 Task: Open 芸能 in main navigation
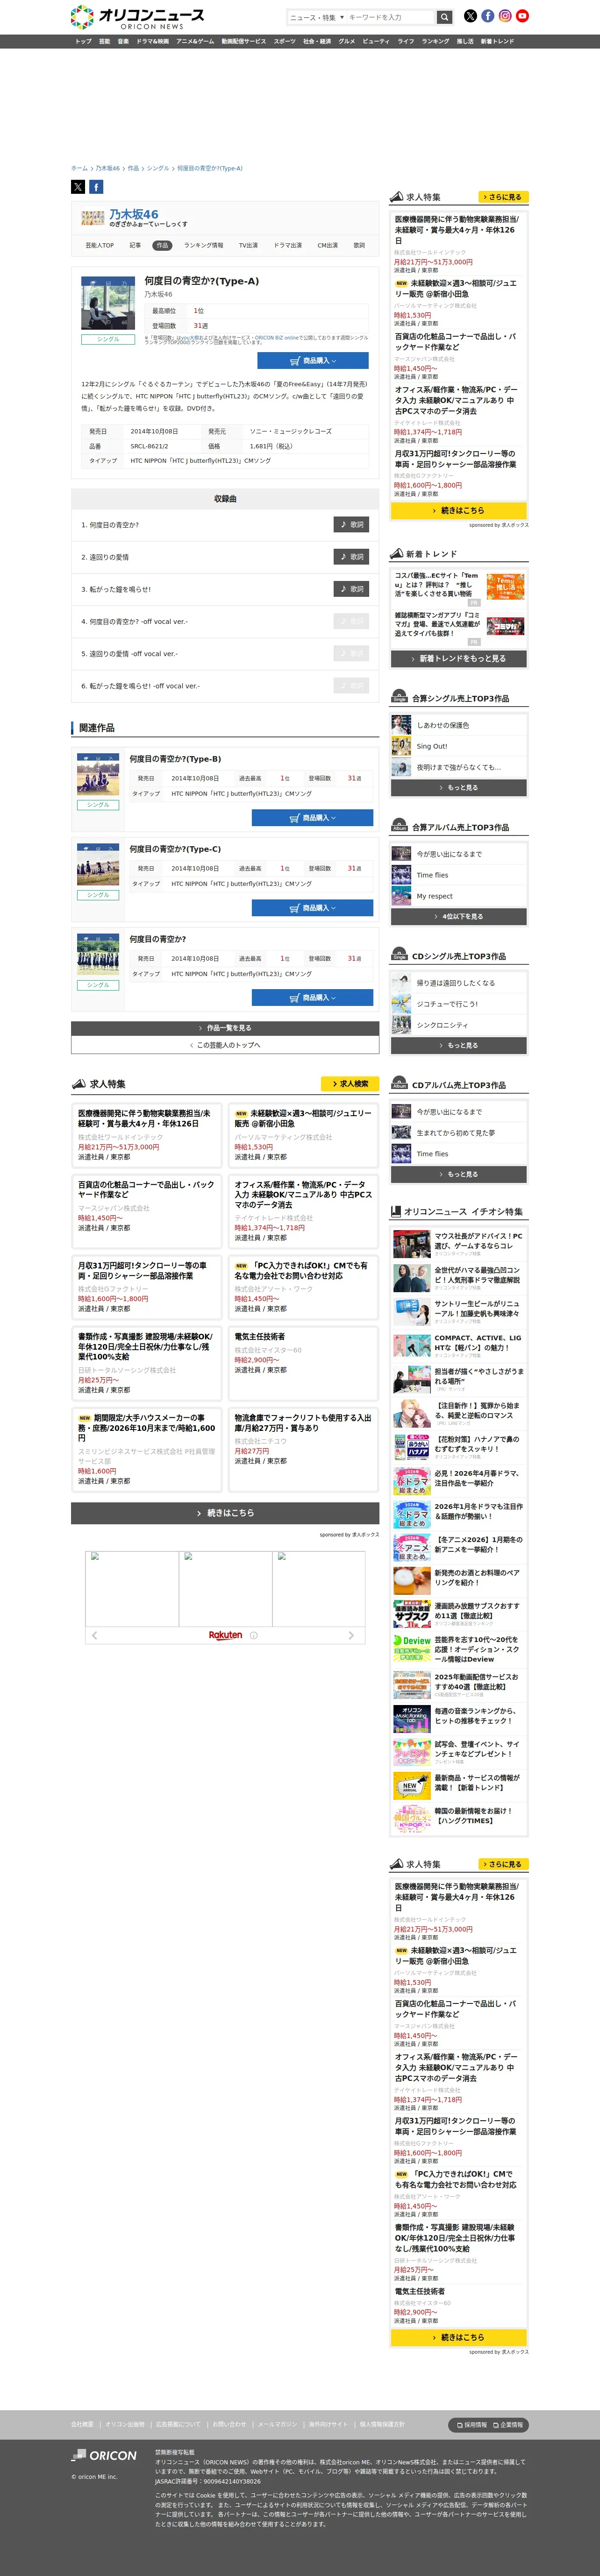click(105, 41)
